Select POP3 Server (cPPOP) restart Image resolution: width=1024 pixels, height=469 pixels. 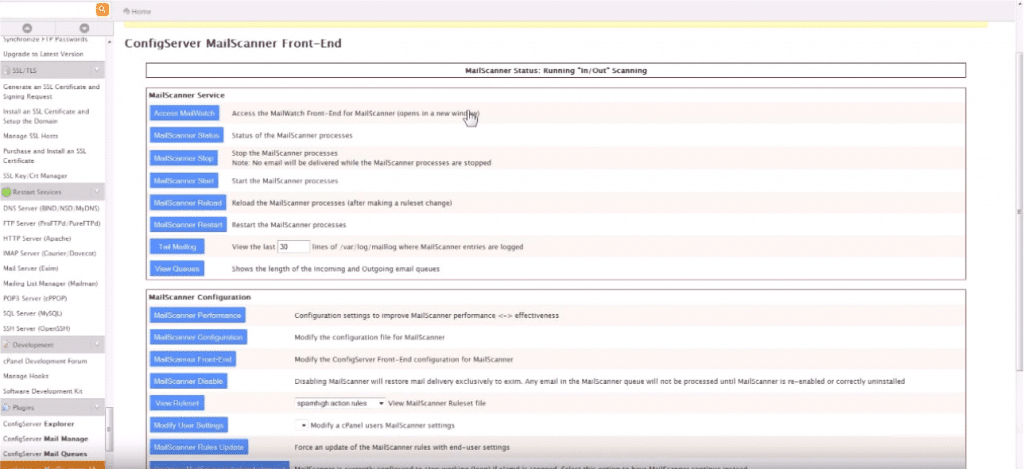pos(35,299)
